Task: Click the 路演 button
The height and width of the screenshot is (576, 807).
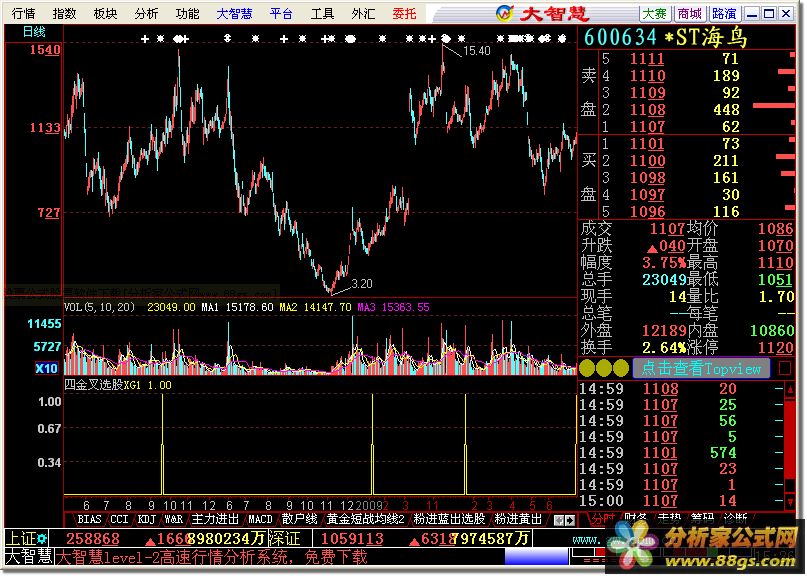Action: pyautogui.click(x=724, y=14)
